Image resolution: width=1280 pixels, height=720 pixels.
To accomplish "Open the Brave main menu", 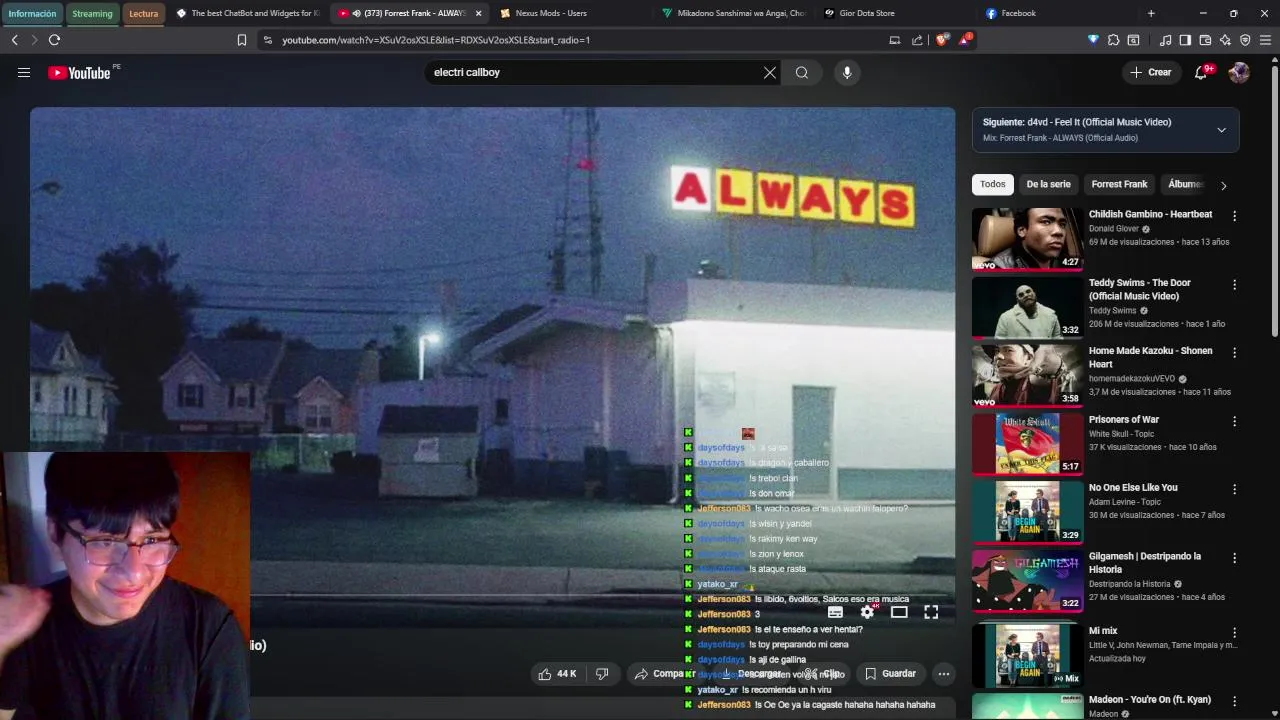I will 1266,40.
